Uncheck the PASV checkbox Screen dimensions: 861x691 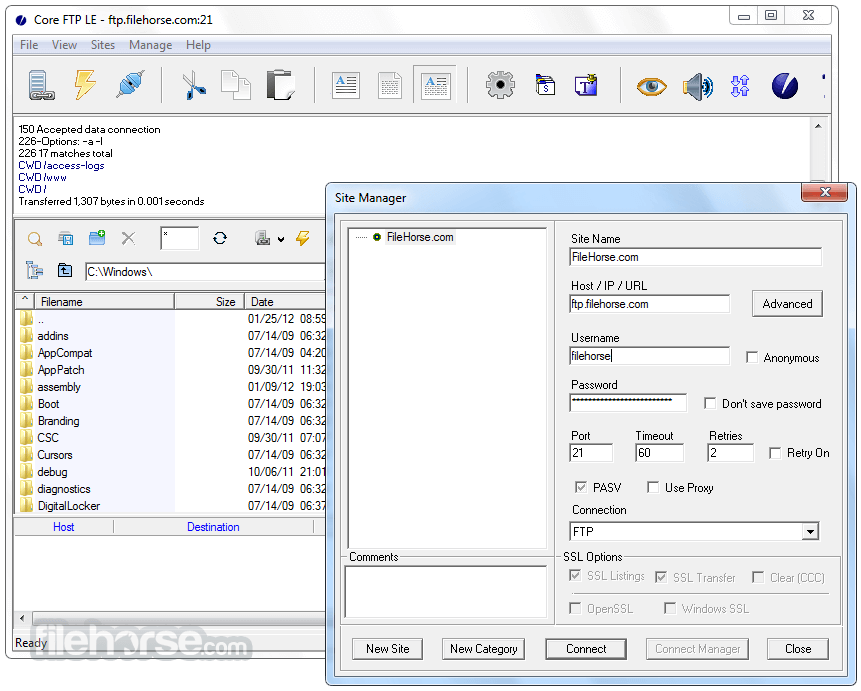[580, 487]
